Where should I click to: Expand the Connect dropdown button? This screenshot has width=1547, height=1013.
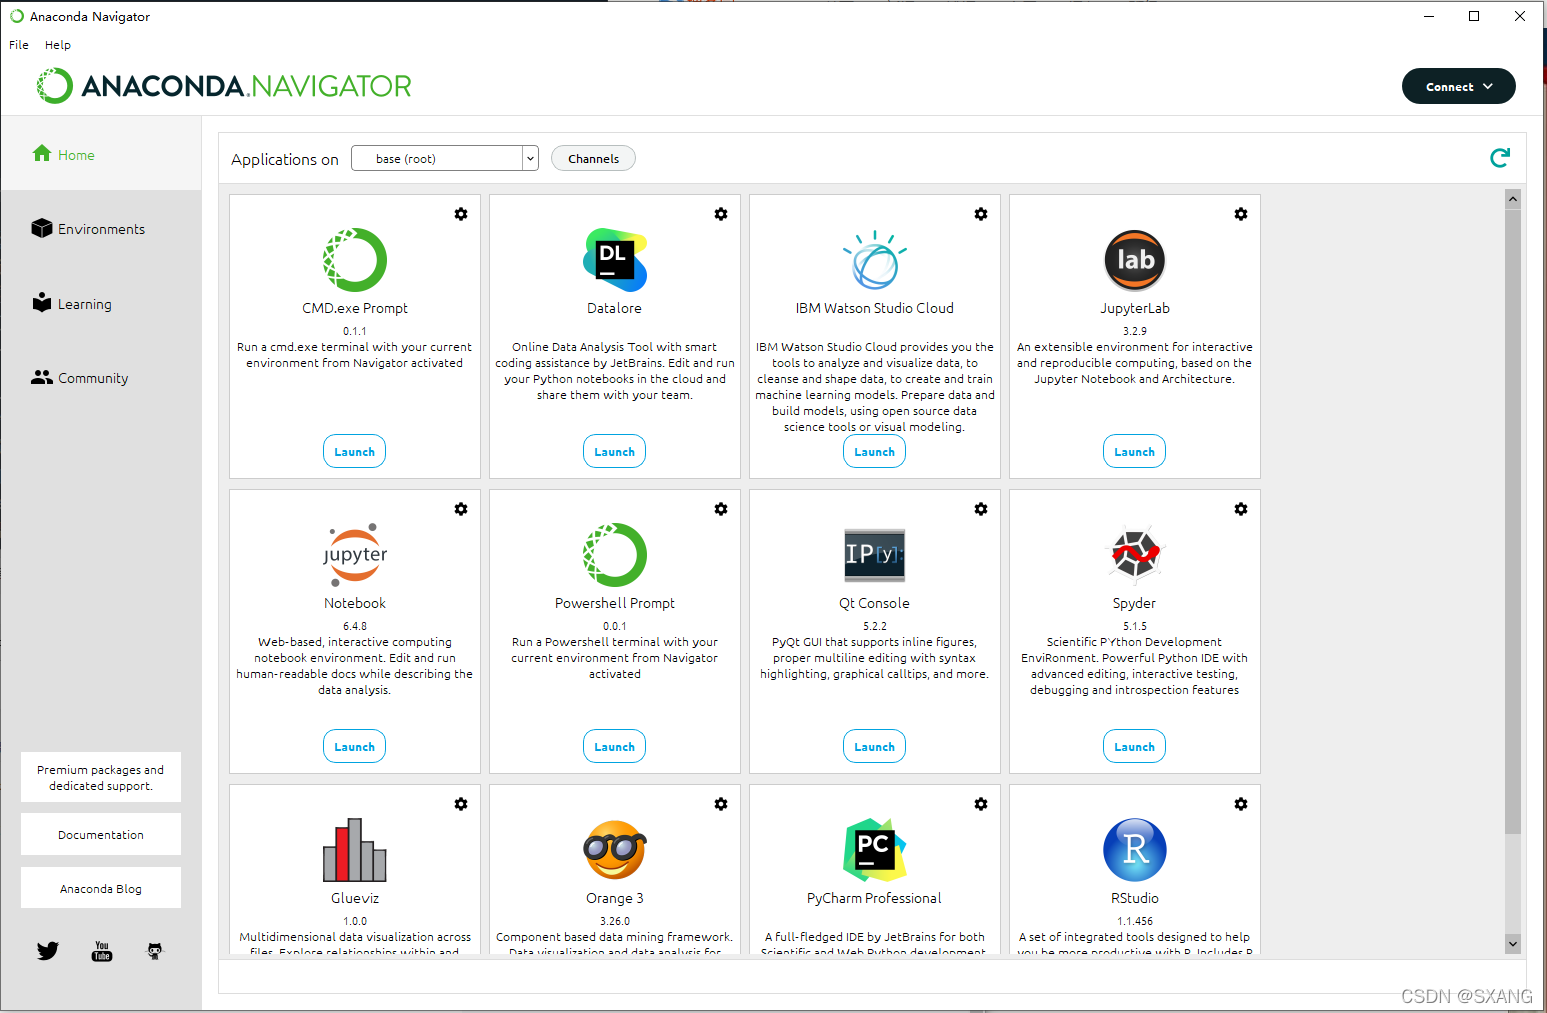click(x=1459, y=86)
